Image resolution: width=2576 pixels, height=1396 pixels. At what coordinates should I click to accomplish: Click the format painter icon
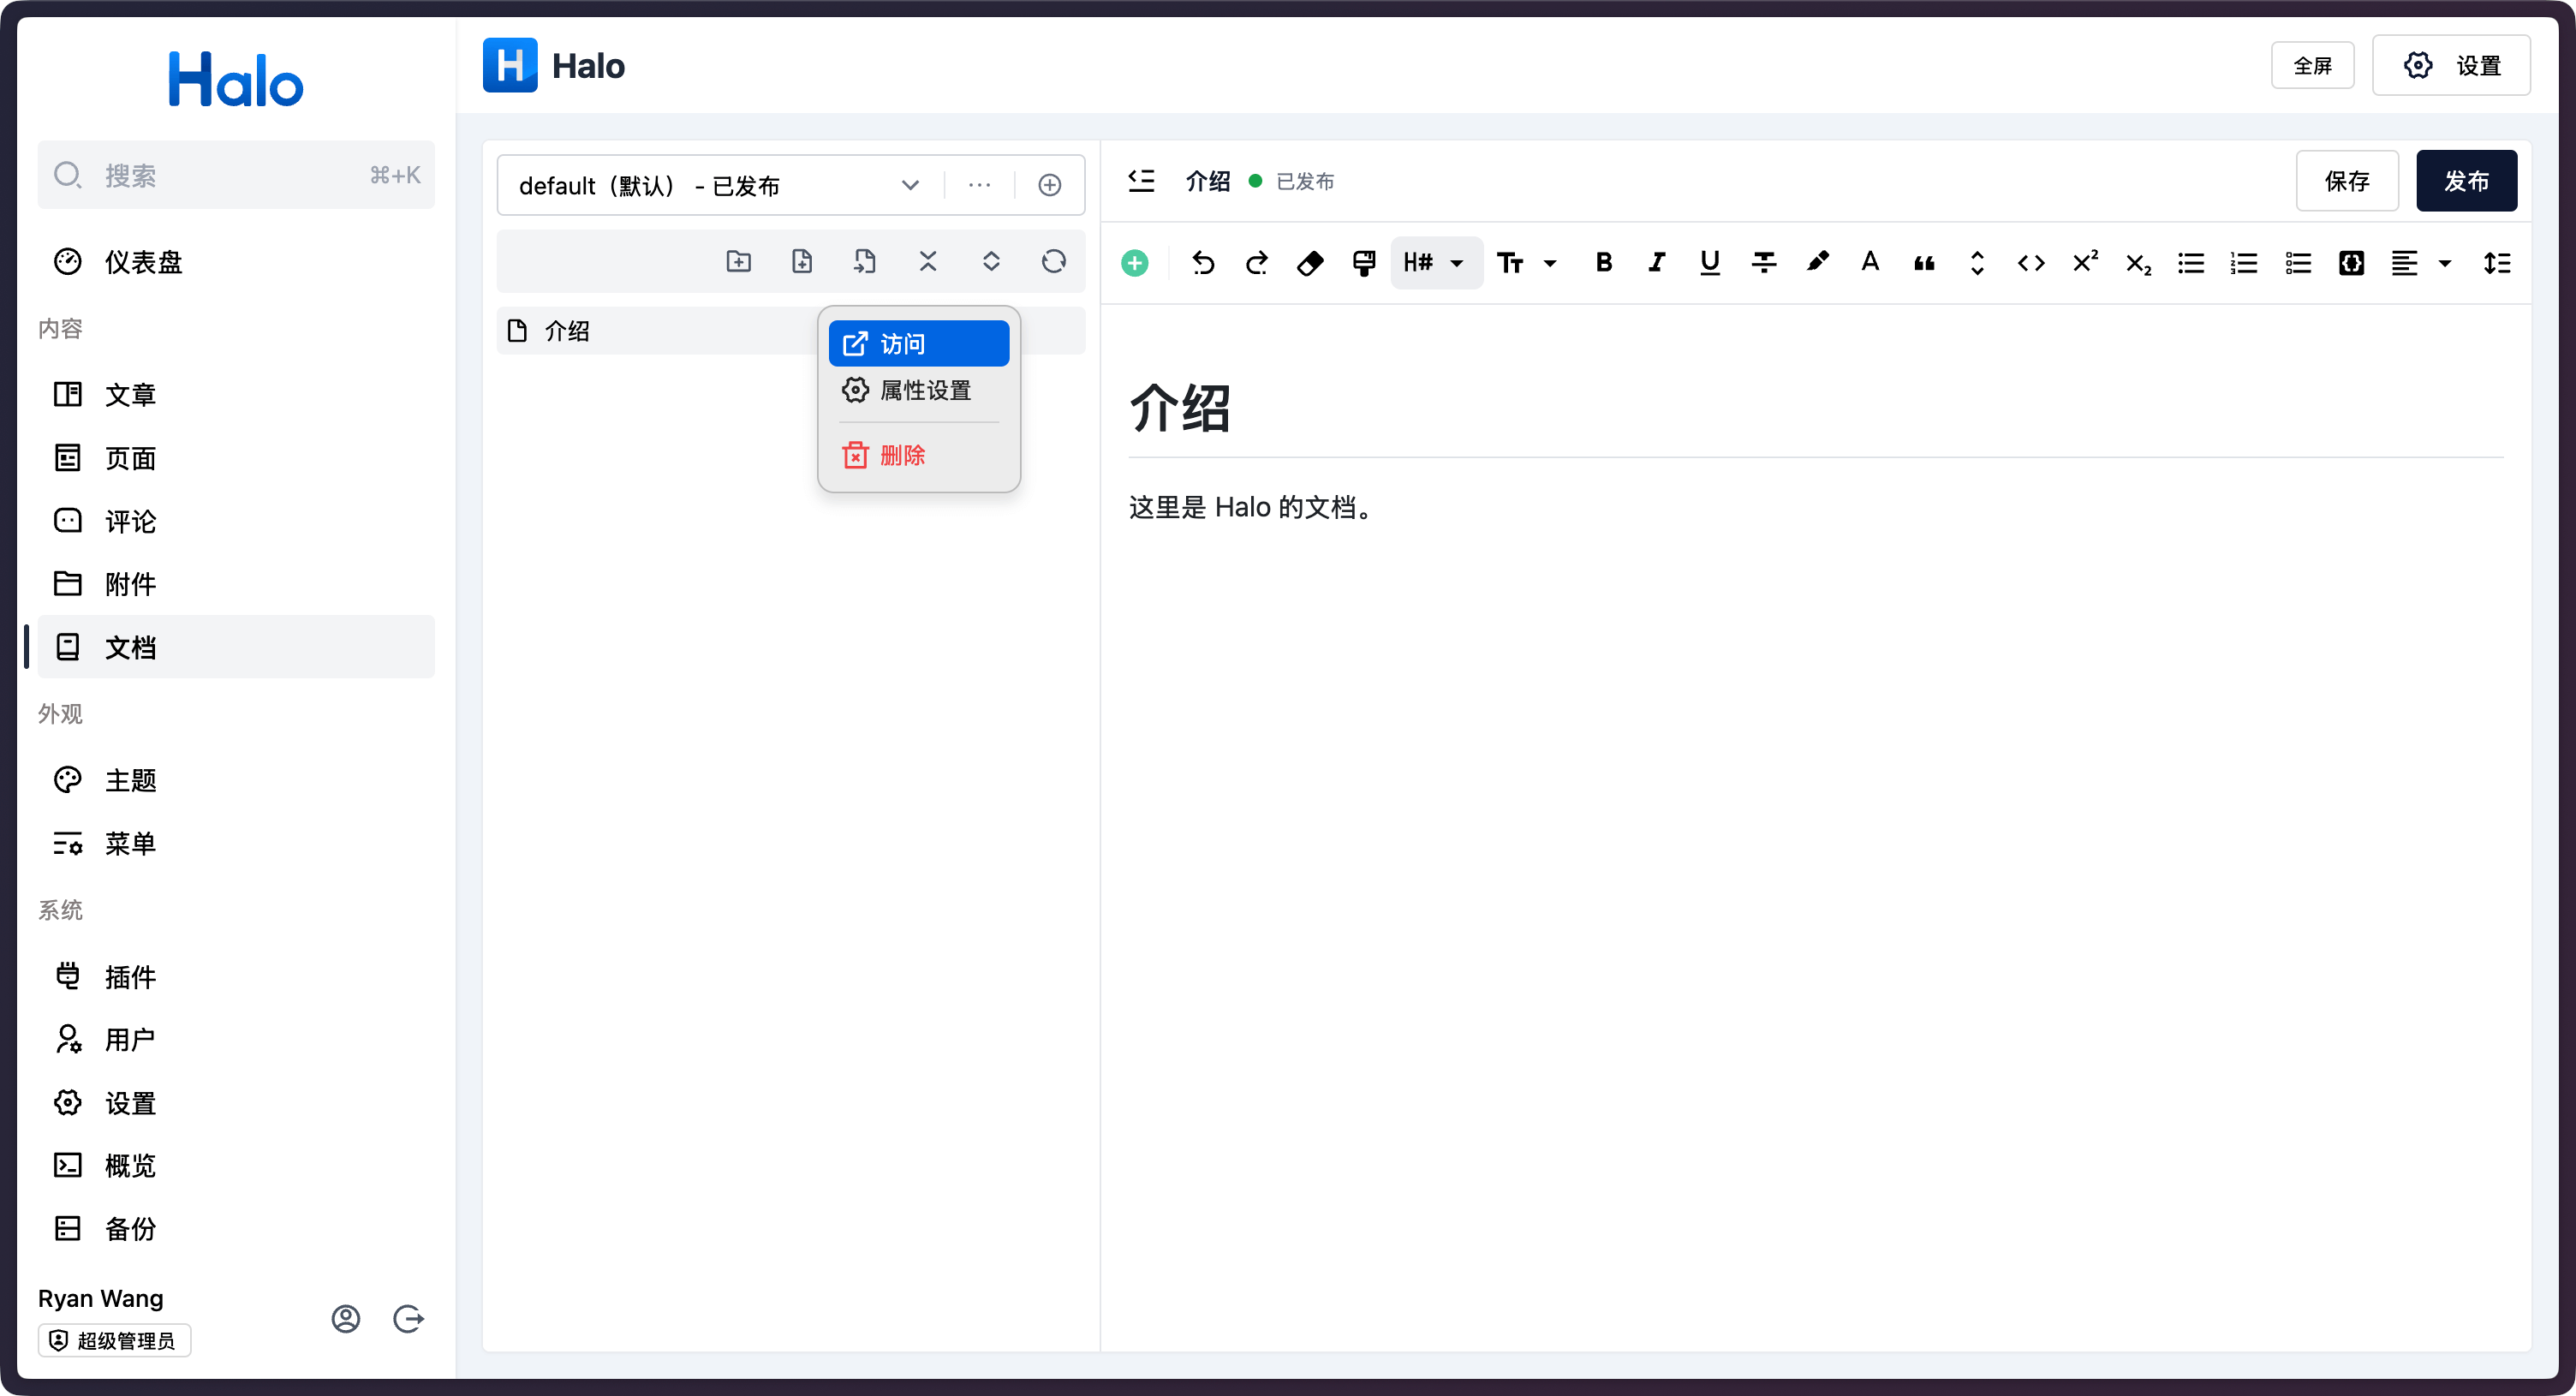click(1363, 263)
